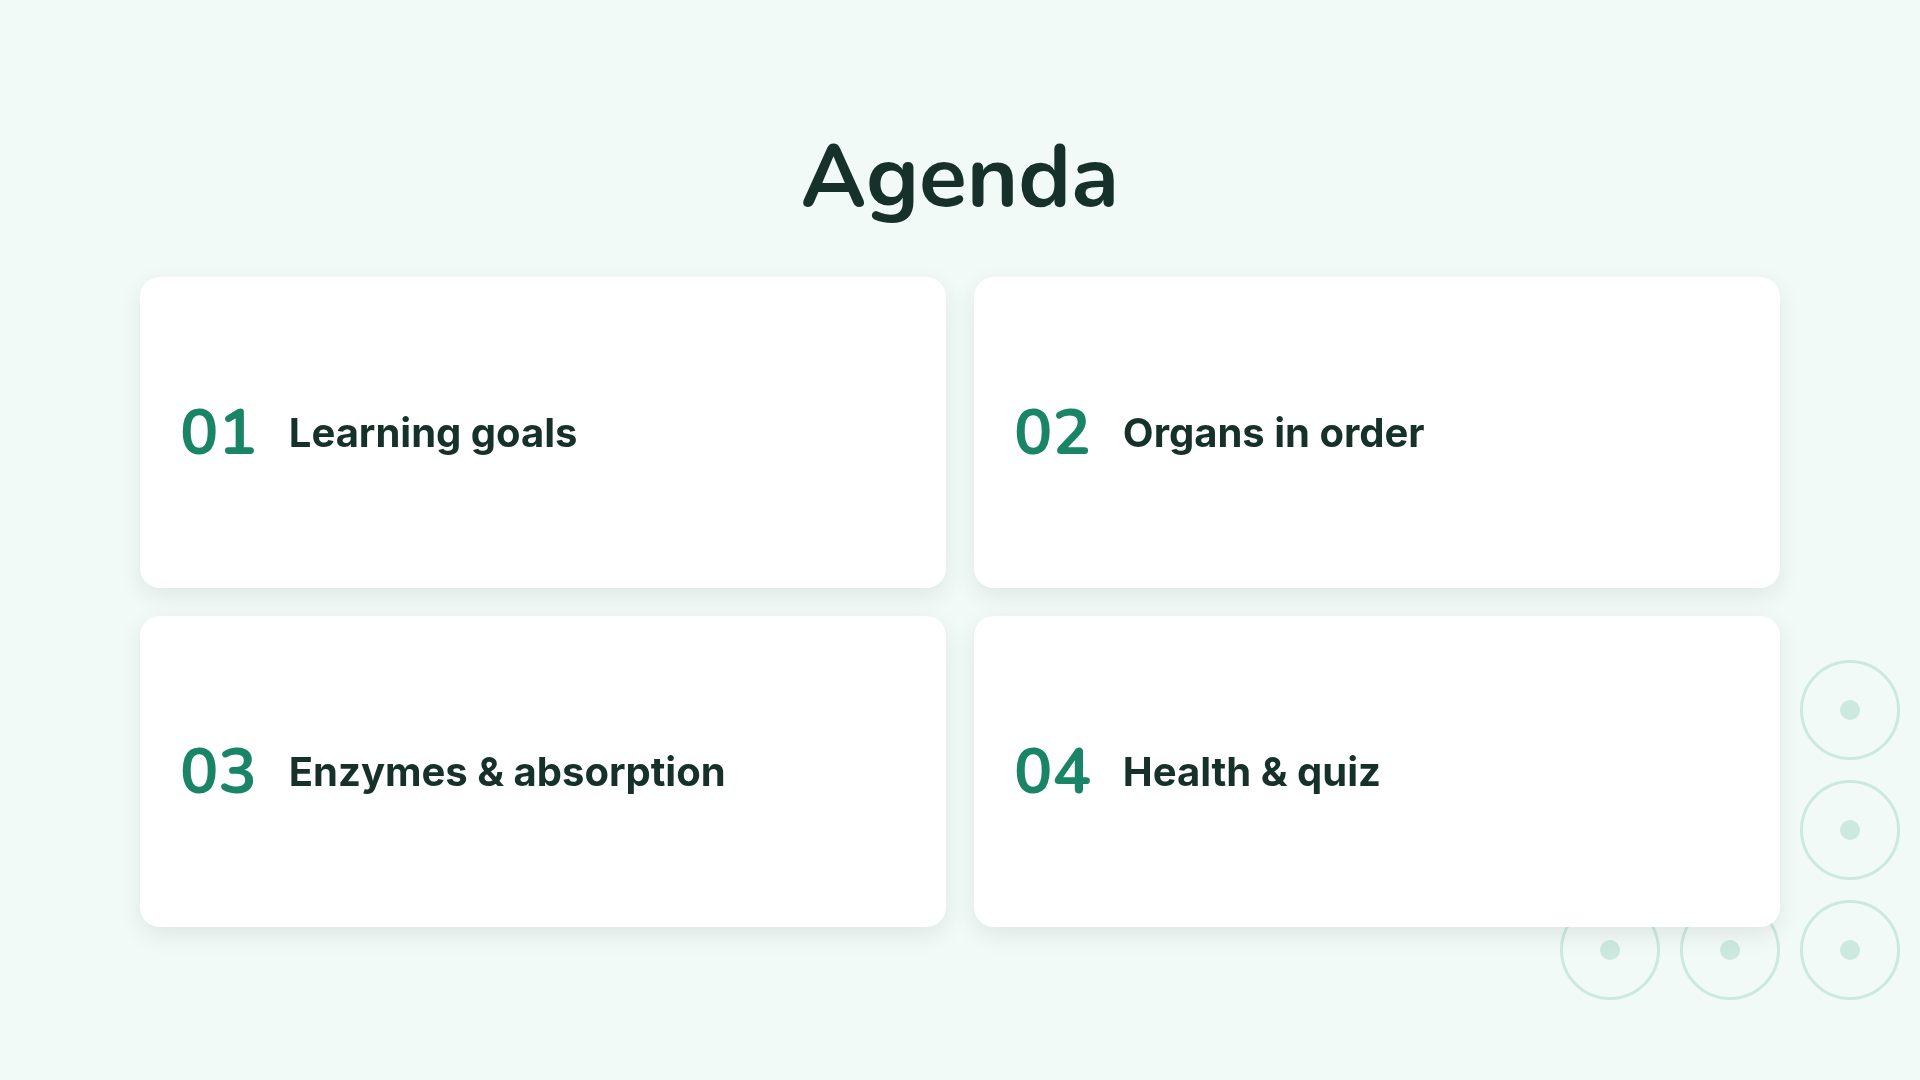Screen dimensions: 1920x1080
Task: Choose the Enzymes & absorption card
Action: pos(543,771)
